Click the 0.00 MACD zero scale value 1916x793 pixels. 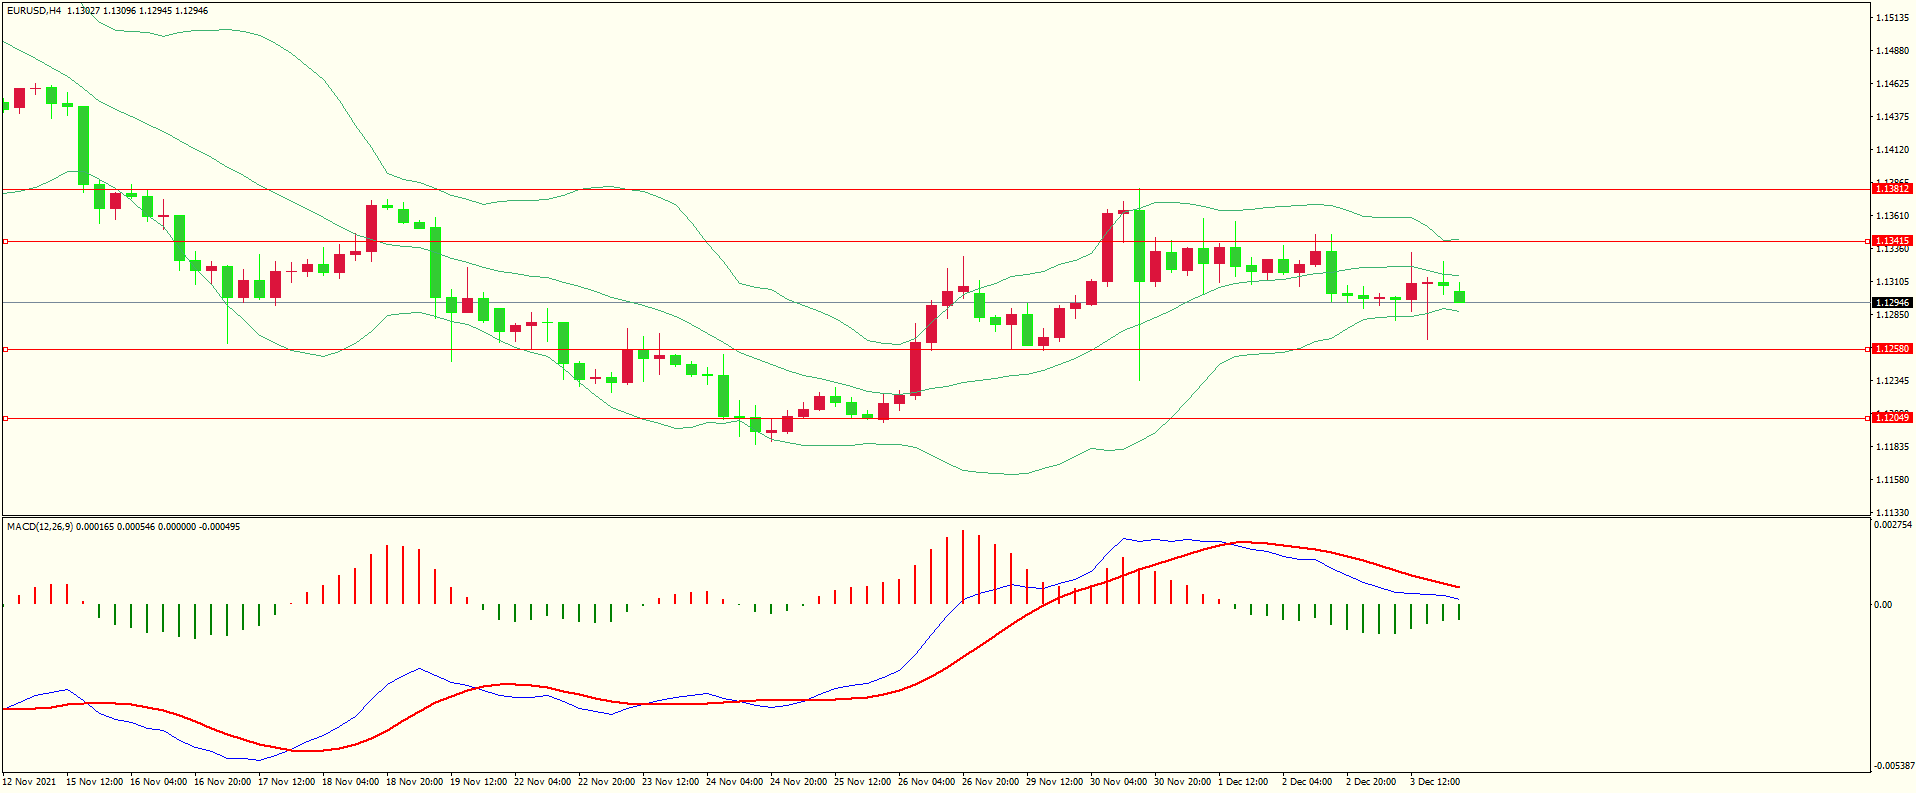pyautogui.click(x=1883, y=605)
